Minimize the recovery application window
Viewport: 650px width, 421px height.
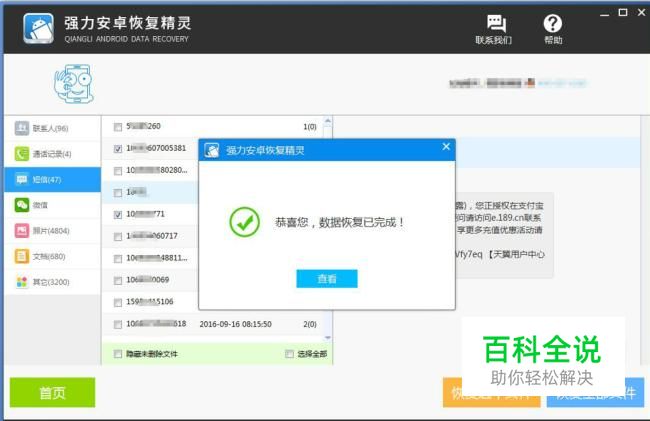604,13
